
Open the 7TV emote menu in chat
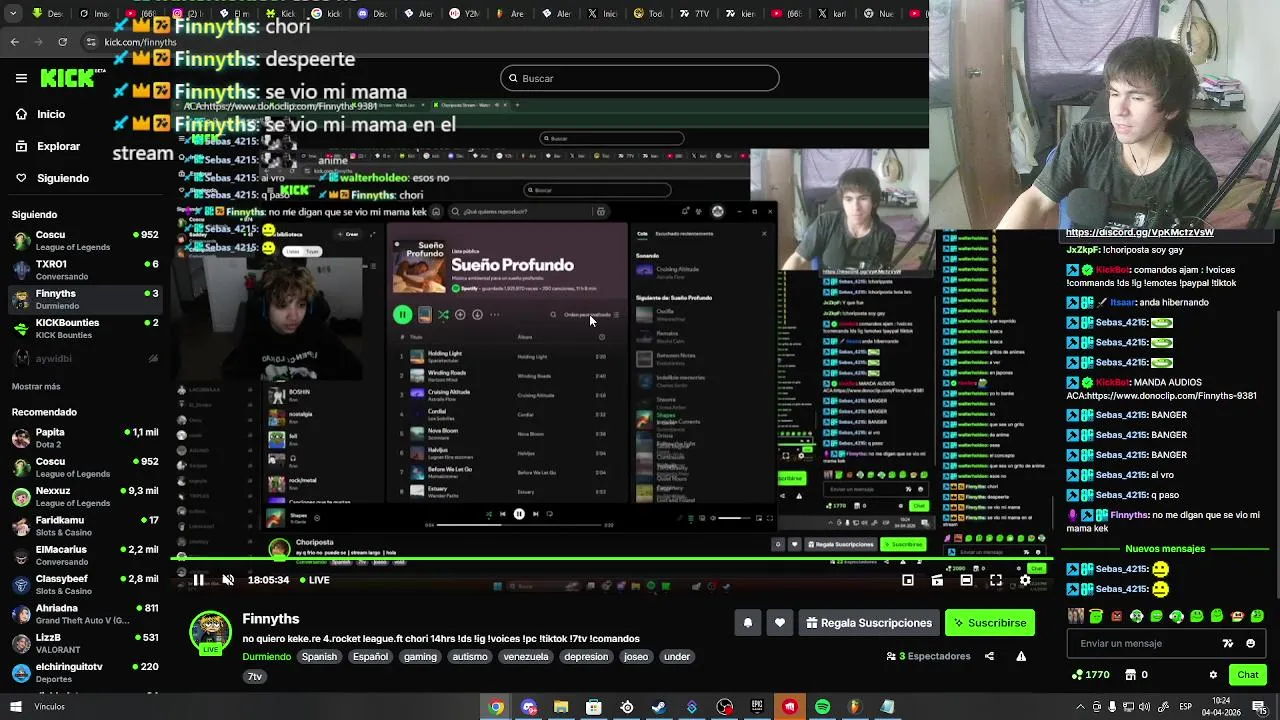1228,644
